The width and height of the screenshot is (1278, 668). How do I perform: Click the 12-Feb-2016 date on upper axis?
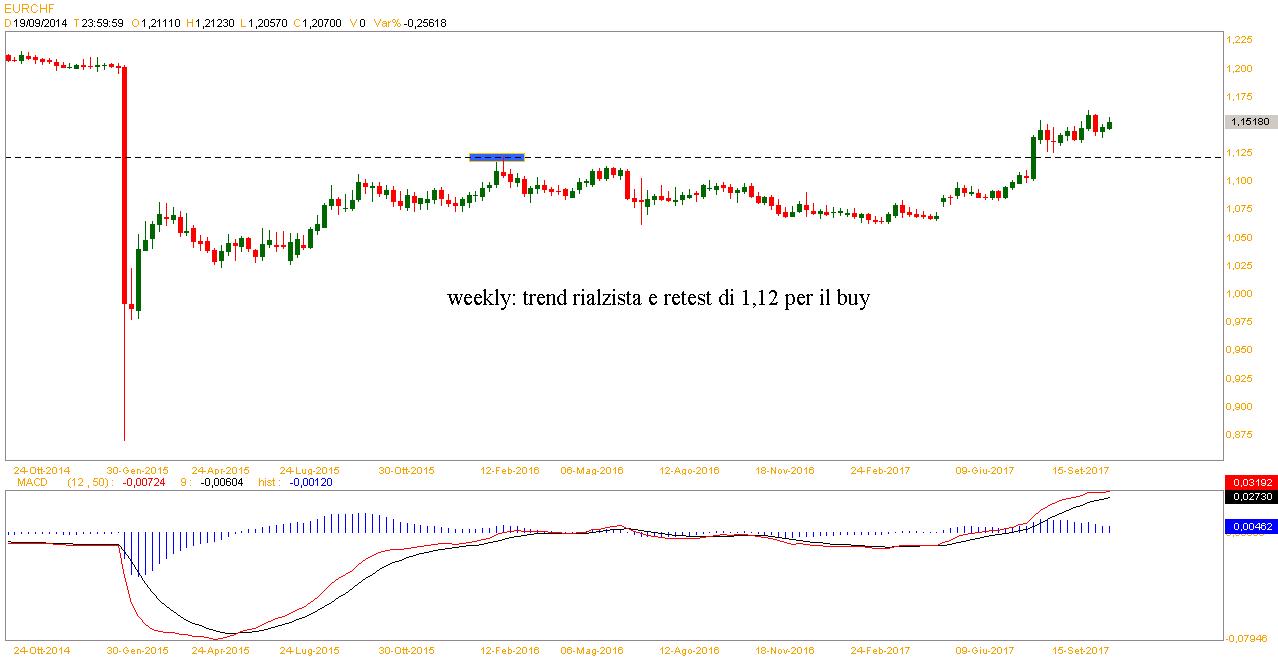[510, 470]
